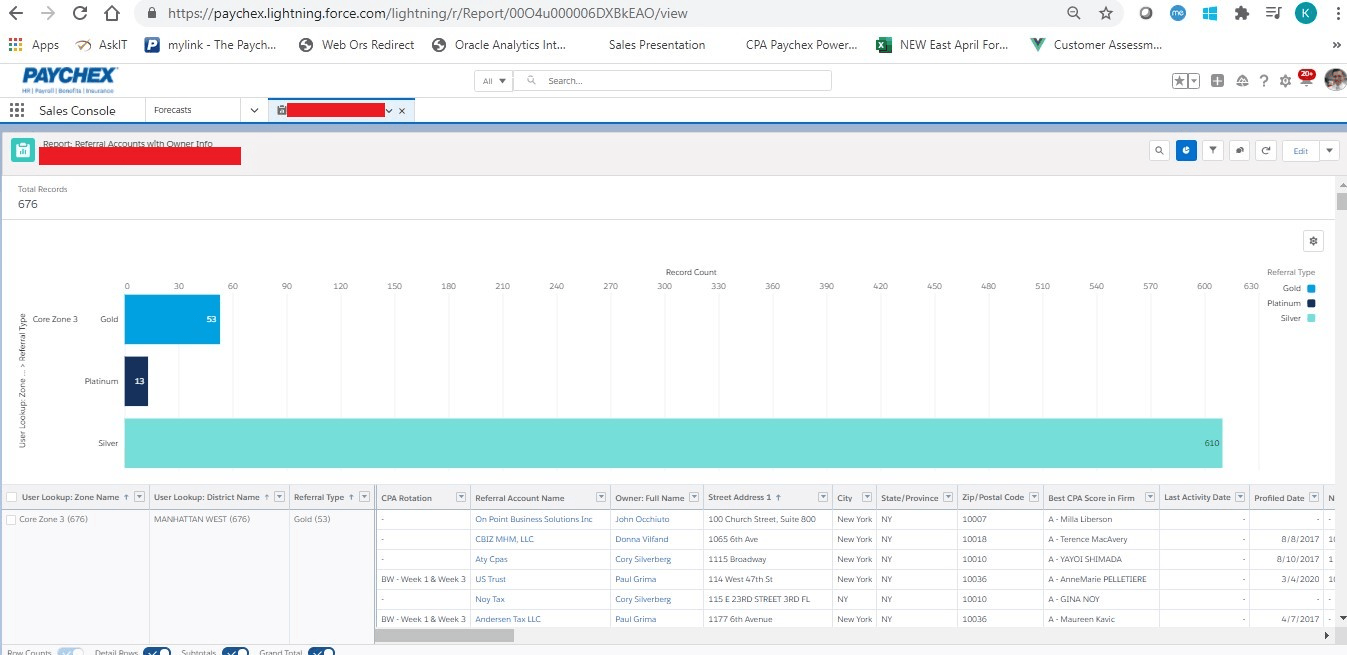Open the media control playlist icon
This screenshot has height=655, width=1347.
click(x=1273, y=13)
